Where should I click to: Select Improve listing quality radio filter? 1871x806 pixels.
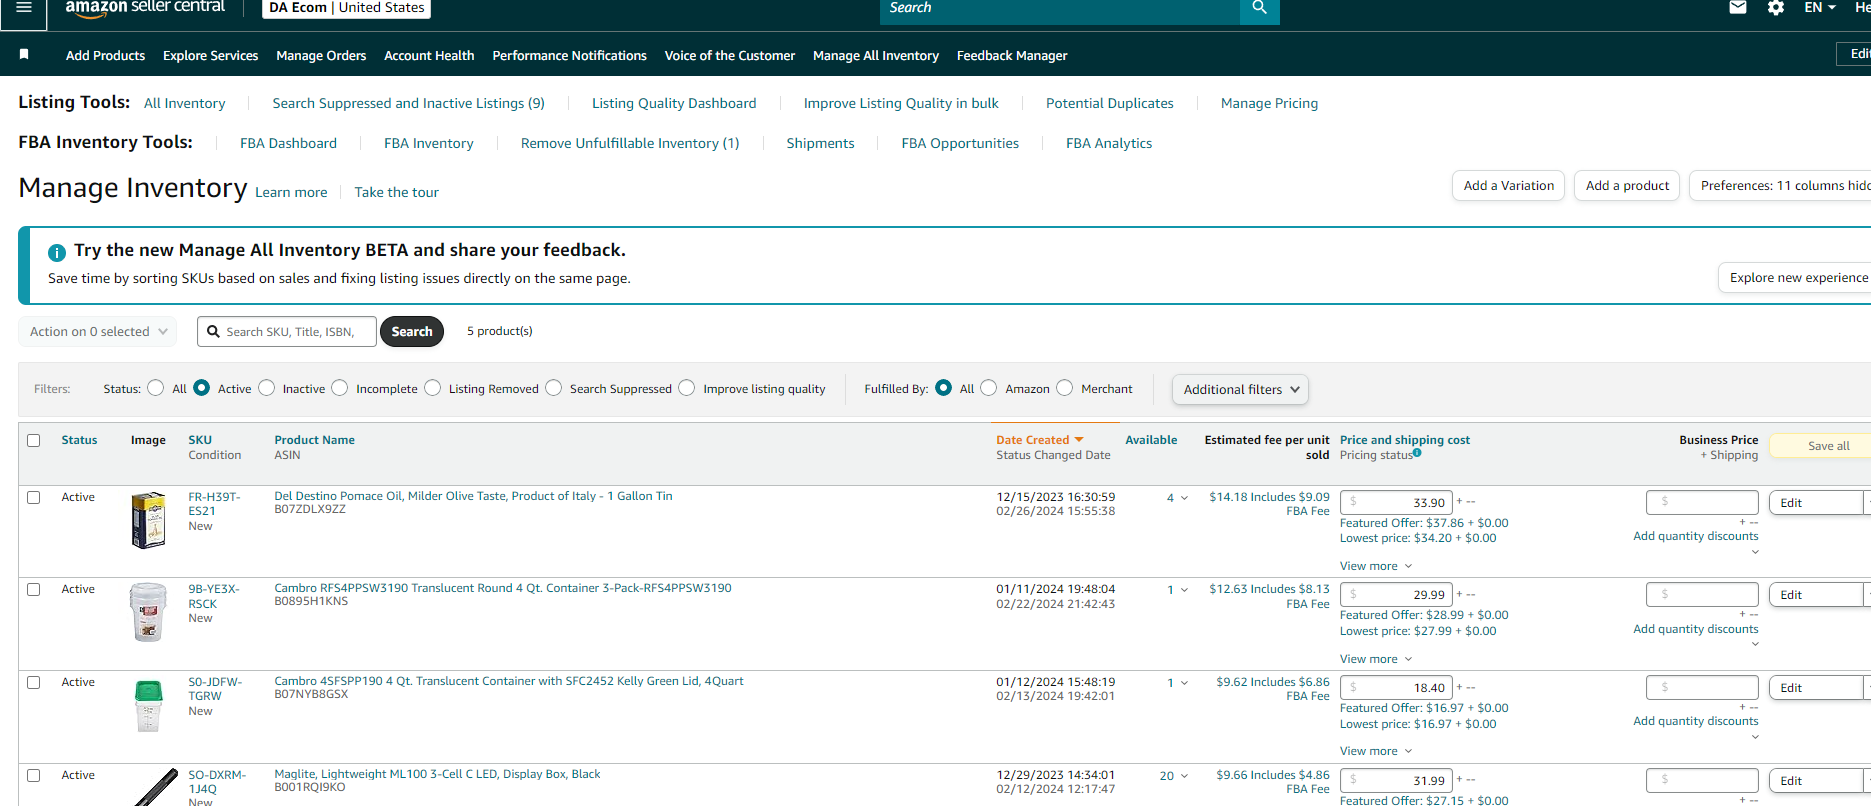pyautogui.click(x=686, y=388)
